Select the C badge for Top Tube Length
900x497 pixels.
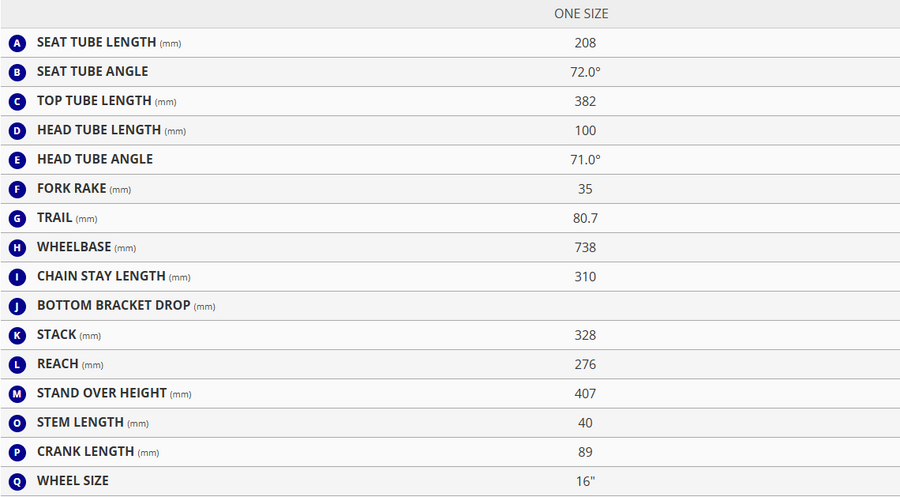[17, 101]
